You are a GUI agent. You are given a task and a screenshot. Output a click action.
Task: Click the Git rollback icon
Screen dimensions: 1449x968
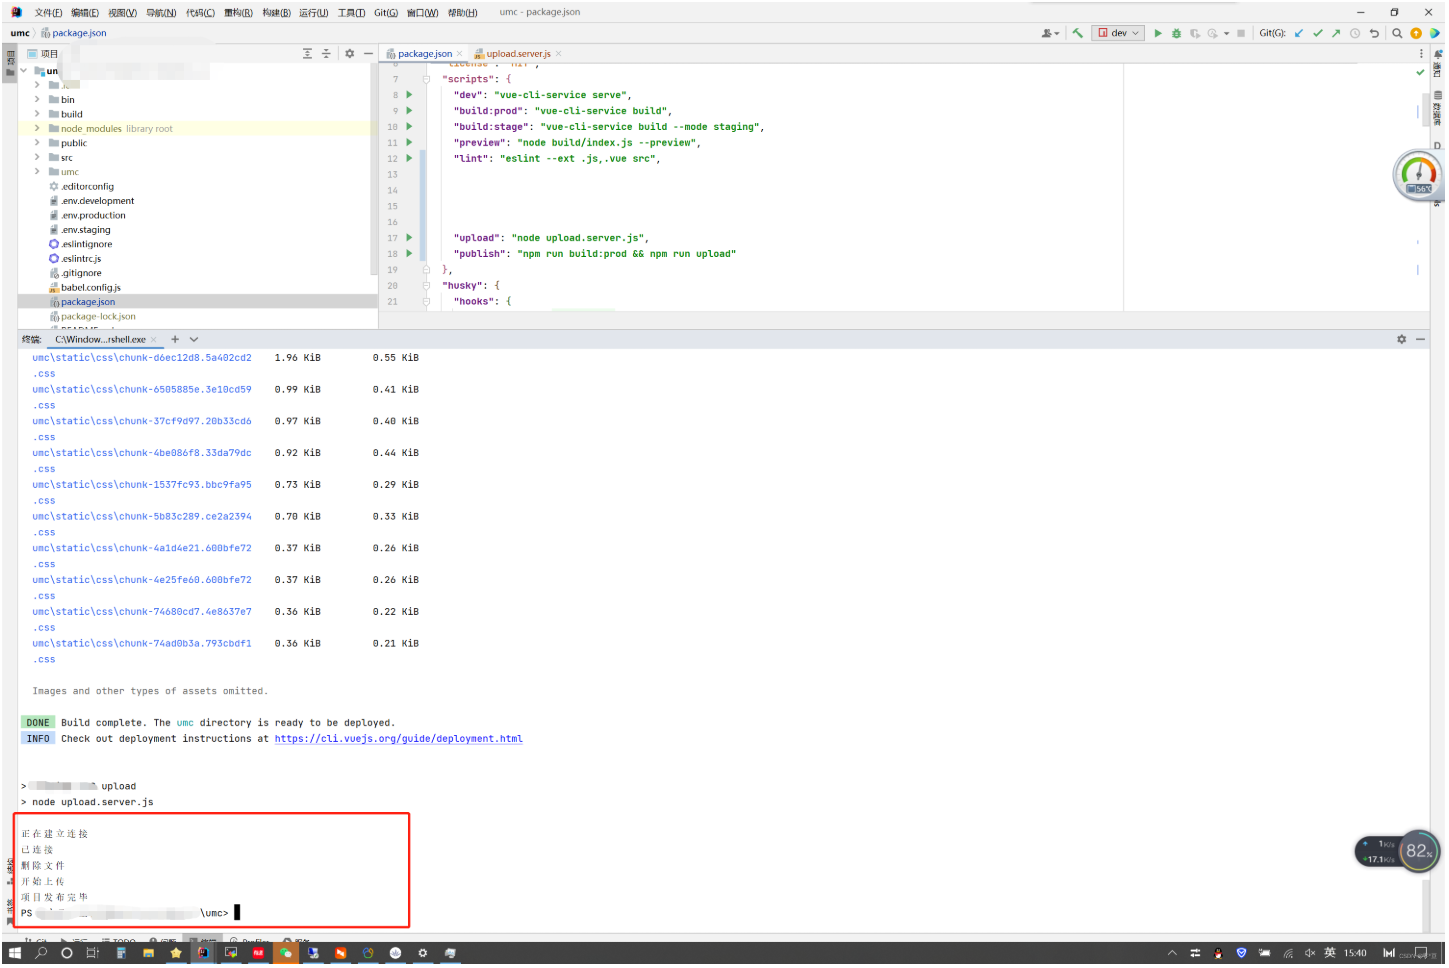1374,33
